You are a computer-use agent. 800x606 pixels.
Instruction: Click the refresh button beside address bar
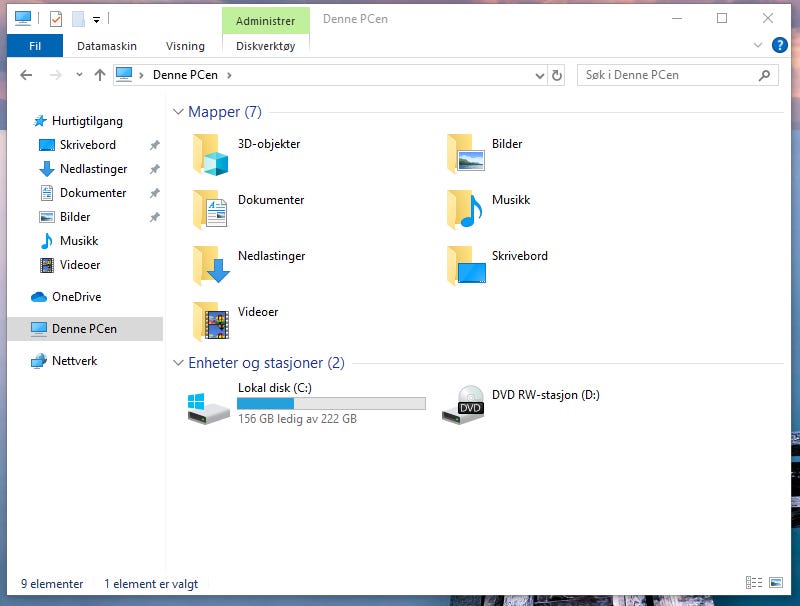coord(557,75)
